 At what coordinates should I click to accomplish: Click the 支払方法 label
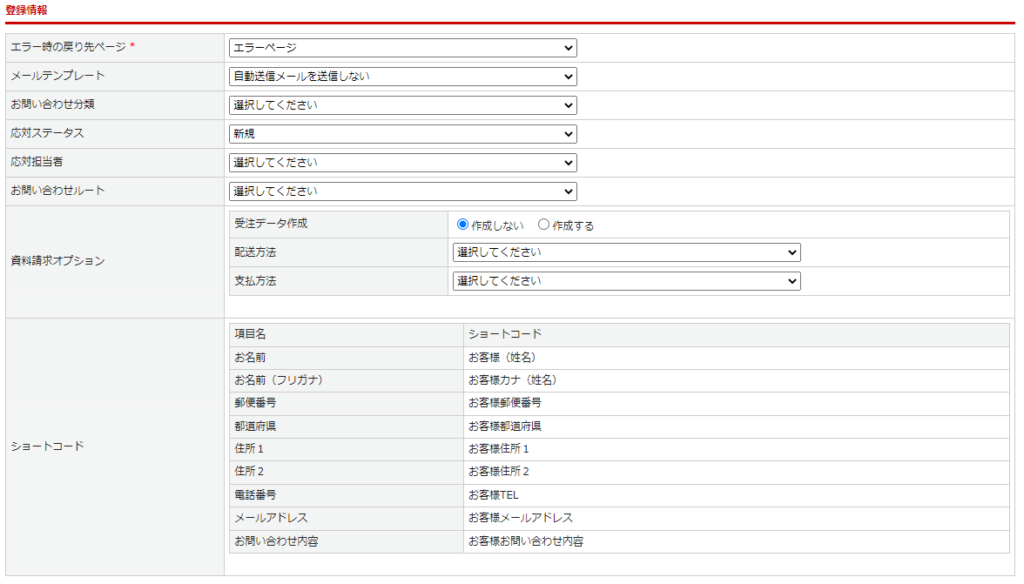click(x=255, y=281)
